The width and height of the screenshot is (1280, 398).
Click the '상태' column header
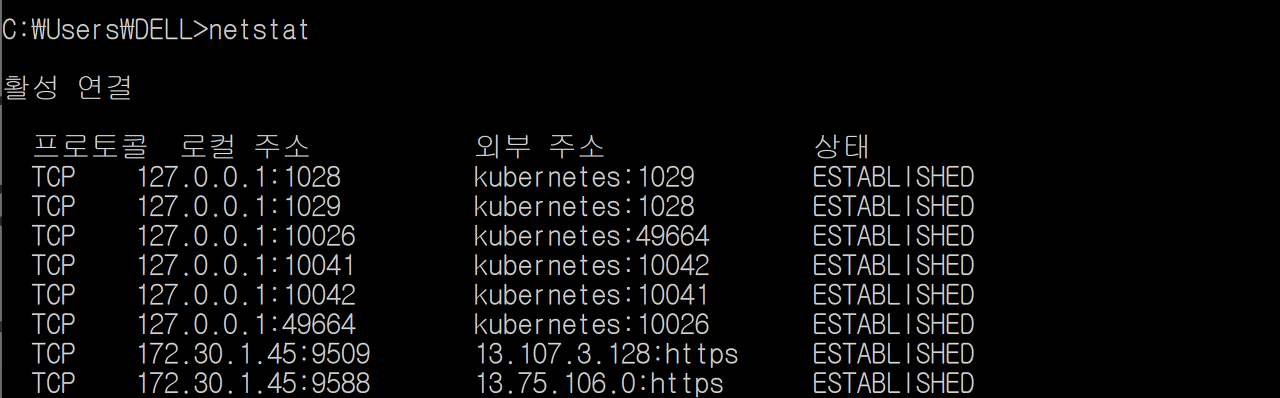click(841, 147)
